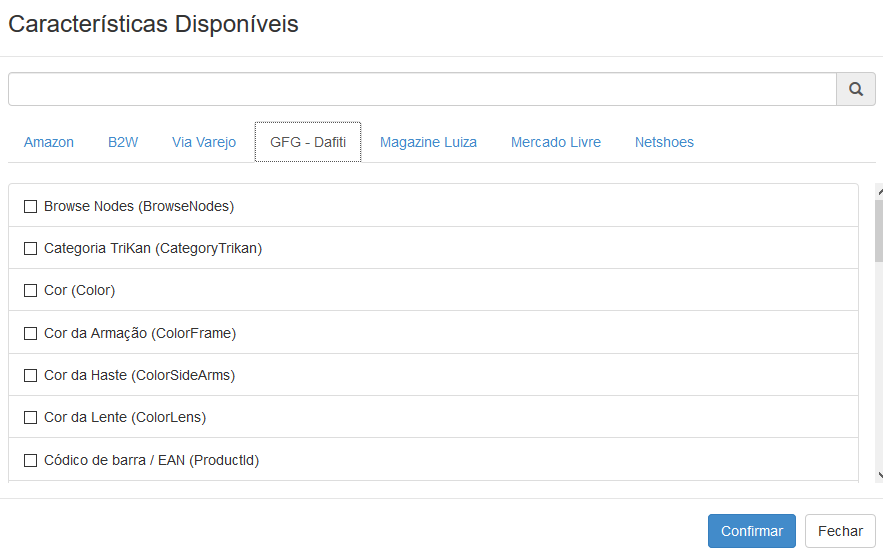The width and height of the screenshot is (883, 550).
Task: Check the Browse Nodes (BrowseNodes) checkbox
Action: 30,207
